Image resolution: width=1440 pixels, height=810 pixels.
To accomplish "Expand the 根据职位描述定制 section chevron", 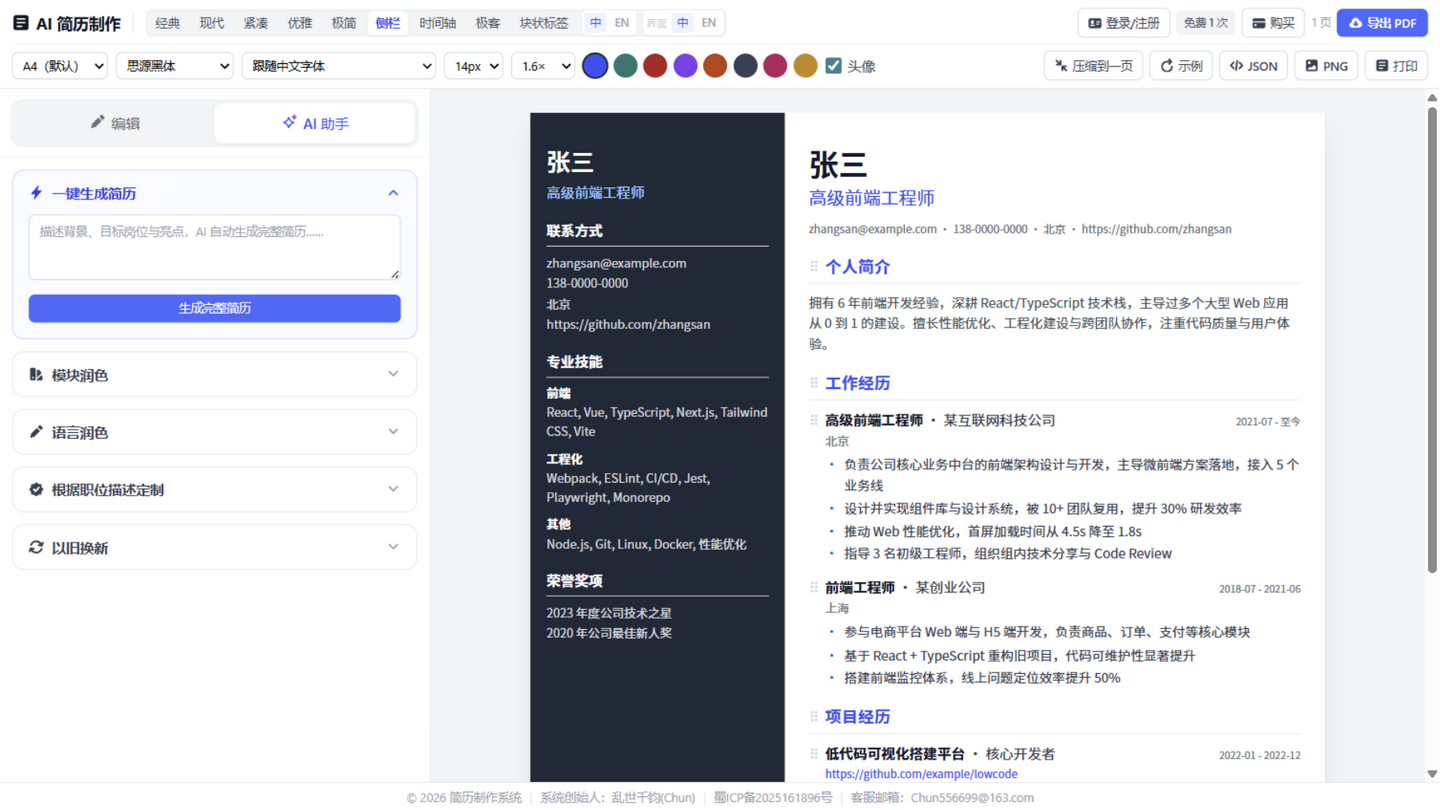I will pos(393,489).
